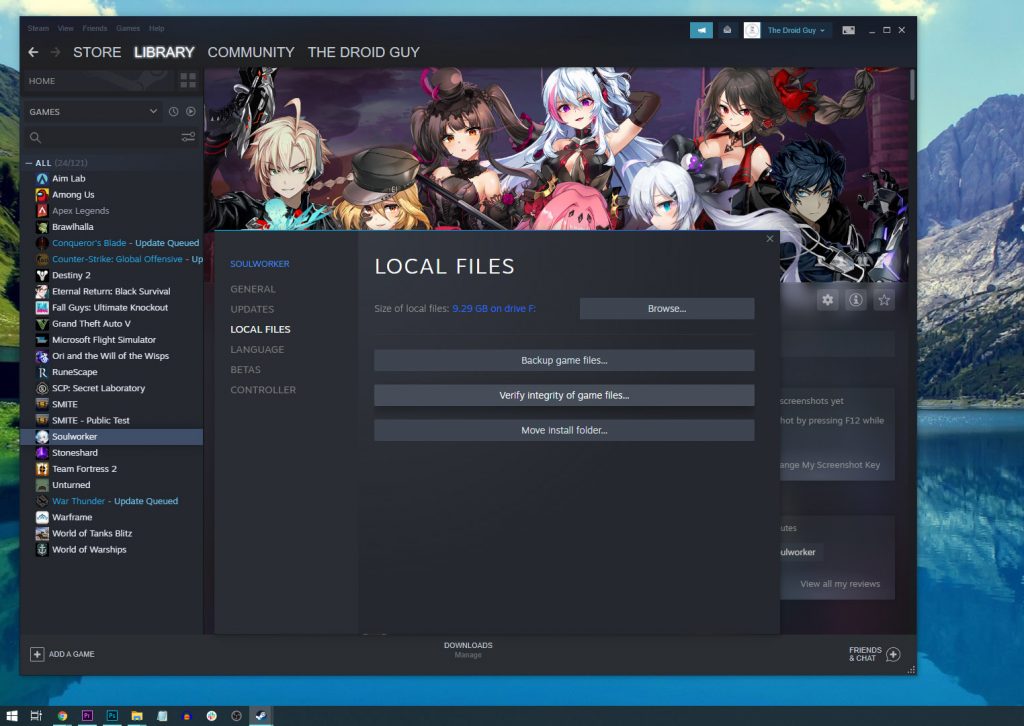Switch to Chrome on the taskbar
This screenshot has width=1024, height=726.
[62, 716]
